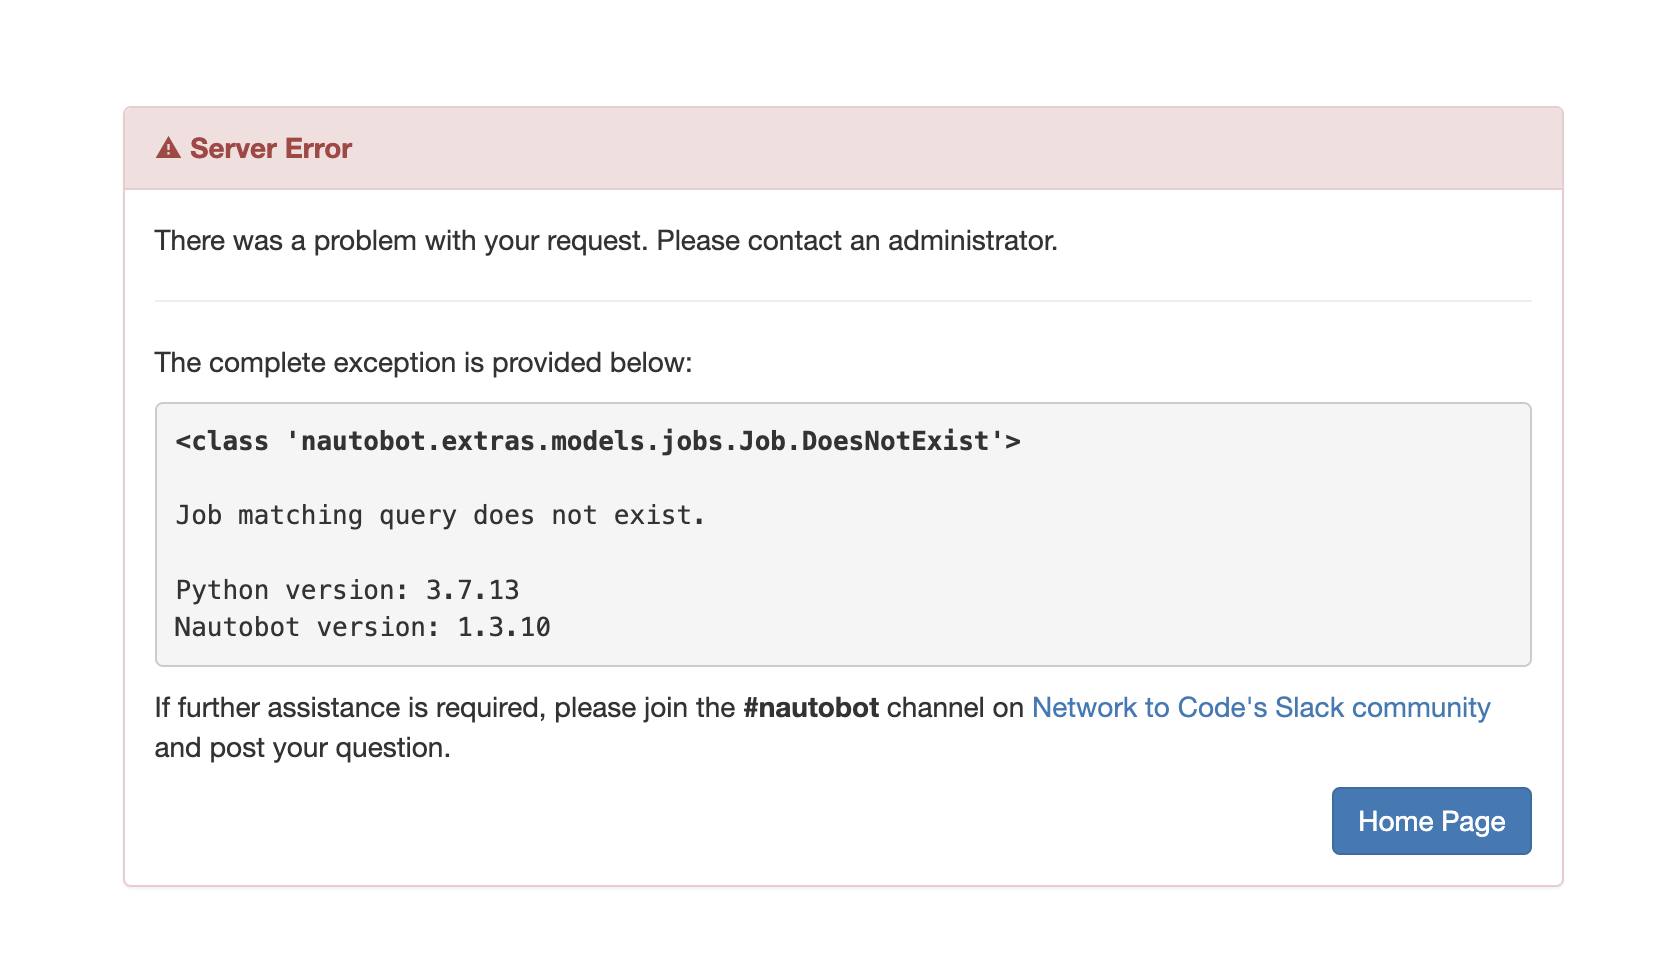This screenshot has width=1664, height=978.
Task: Select the exception class name text
Action: tap(596, 440)
